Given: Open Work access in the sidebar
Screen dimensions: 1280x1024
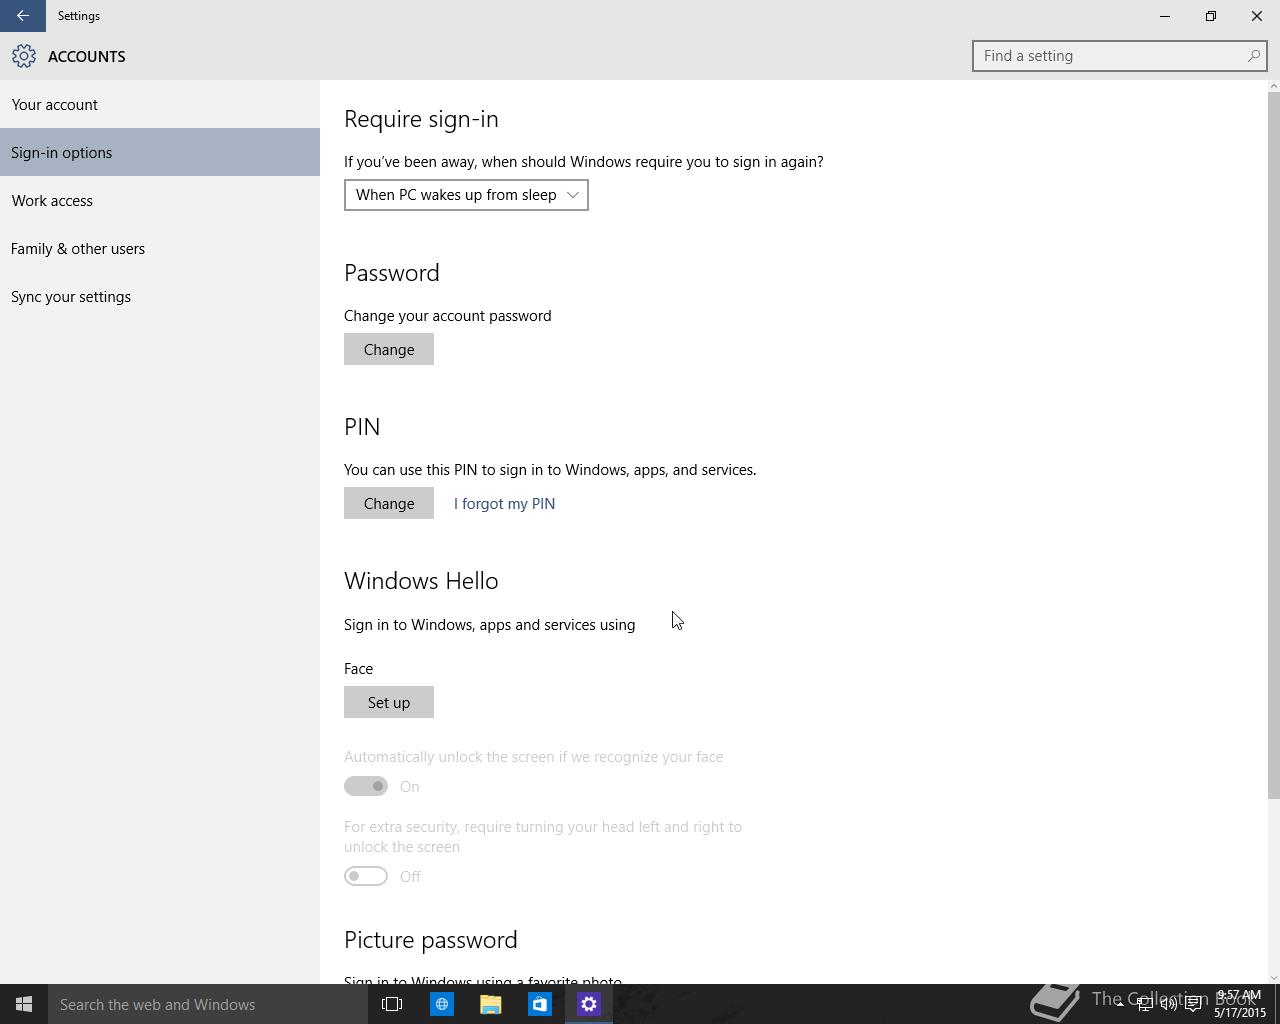Looking at the screenshot, I should tap(160, 200).
